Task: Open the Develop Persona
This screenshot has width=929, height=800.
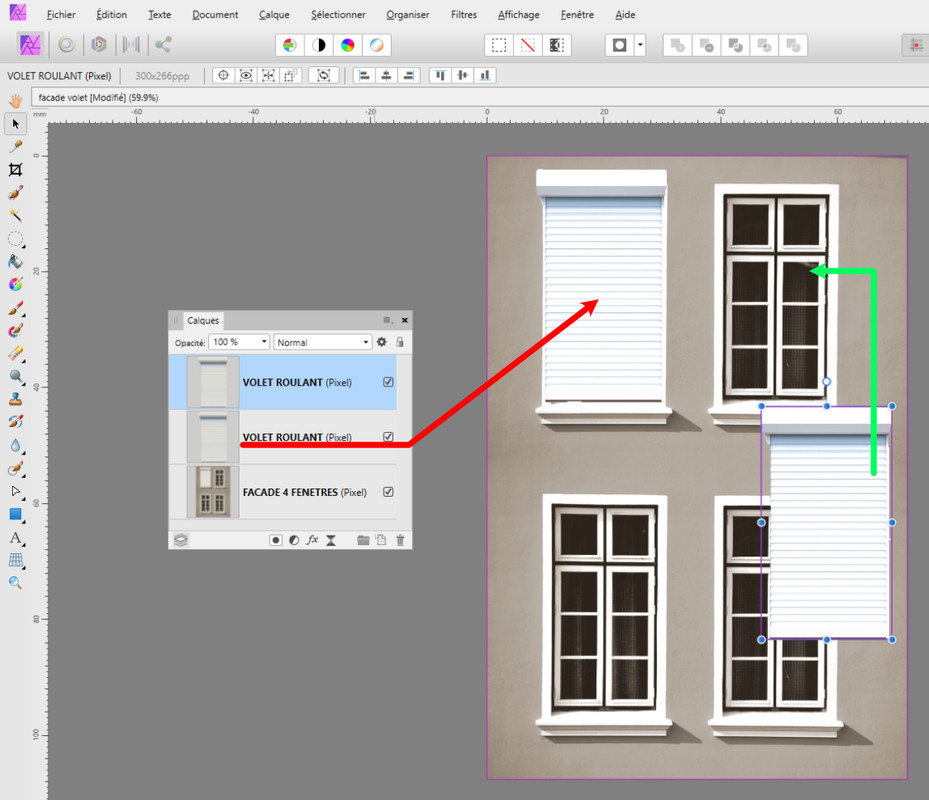Action: 99,44
